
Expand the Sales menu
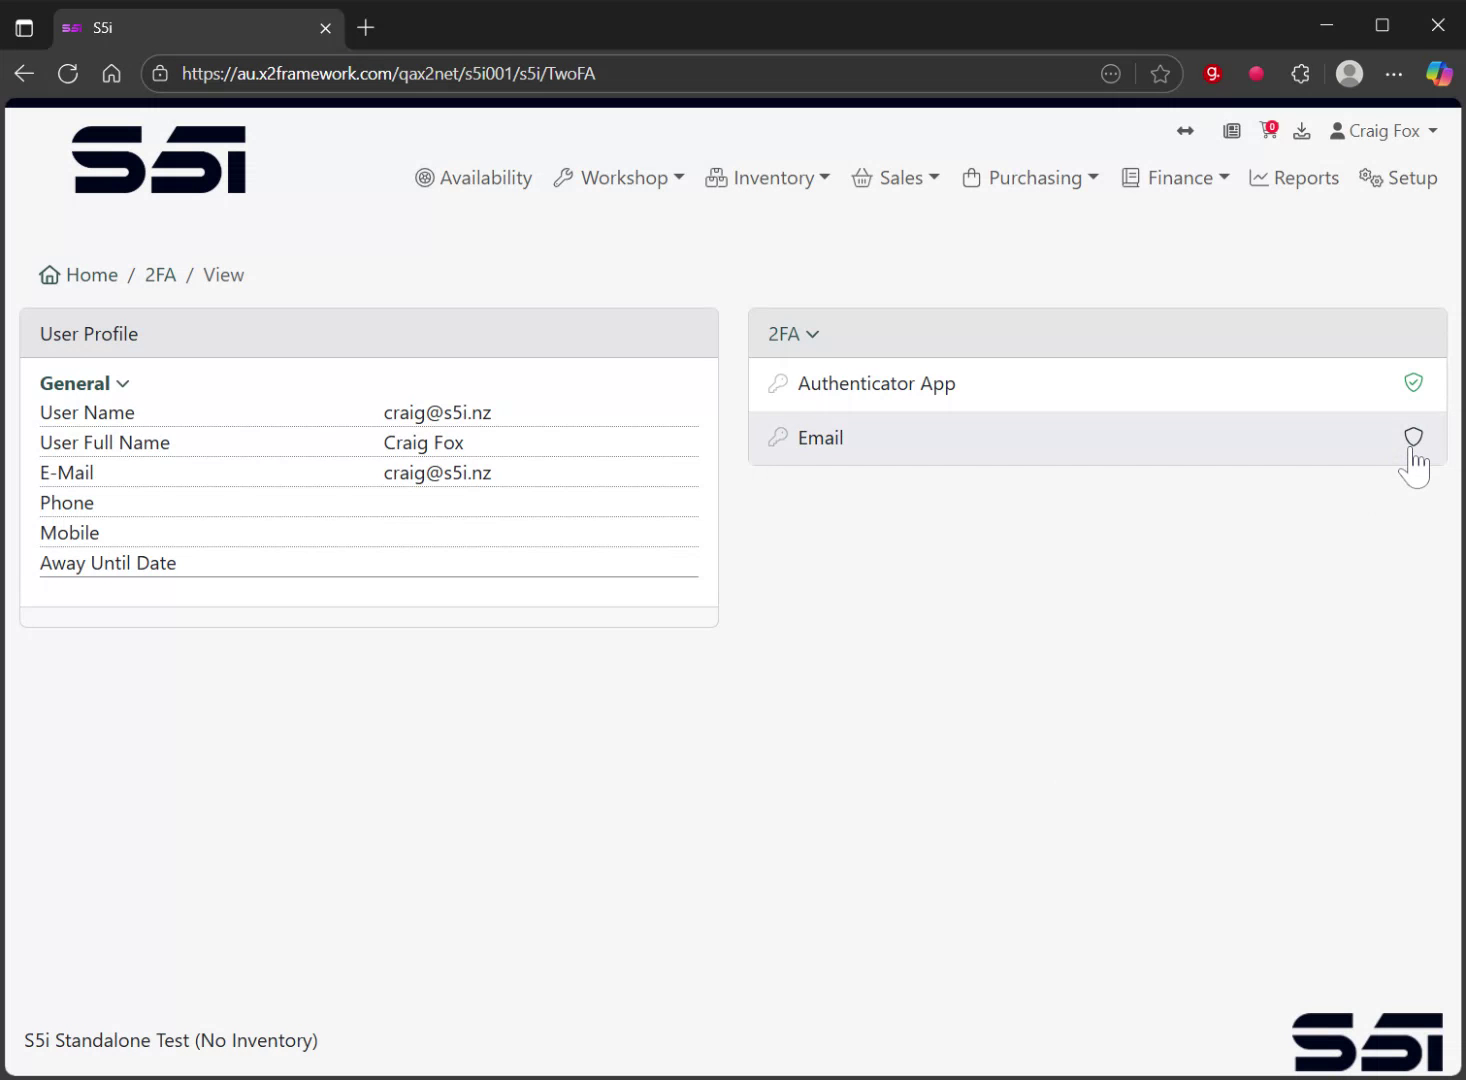[x=896, y=178]
